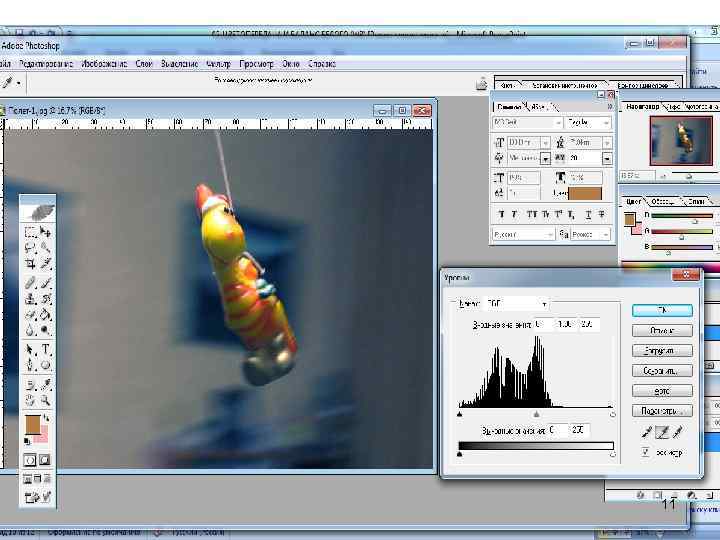Switch to the Стили tab

[696, 202]
